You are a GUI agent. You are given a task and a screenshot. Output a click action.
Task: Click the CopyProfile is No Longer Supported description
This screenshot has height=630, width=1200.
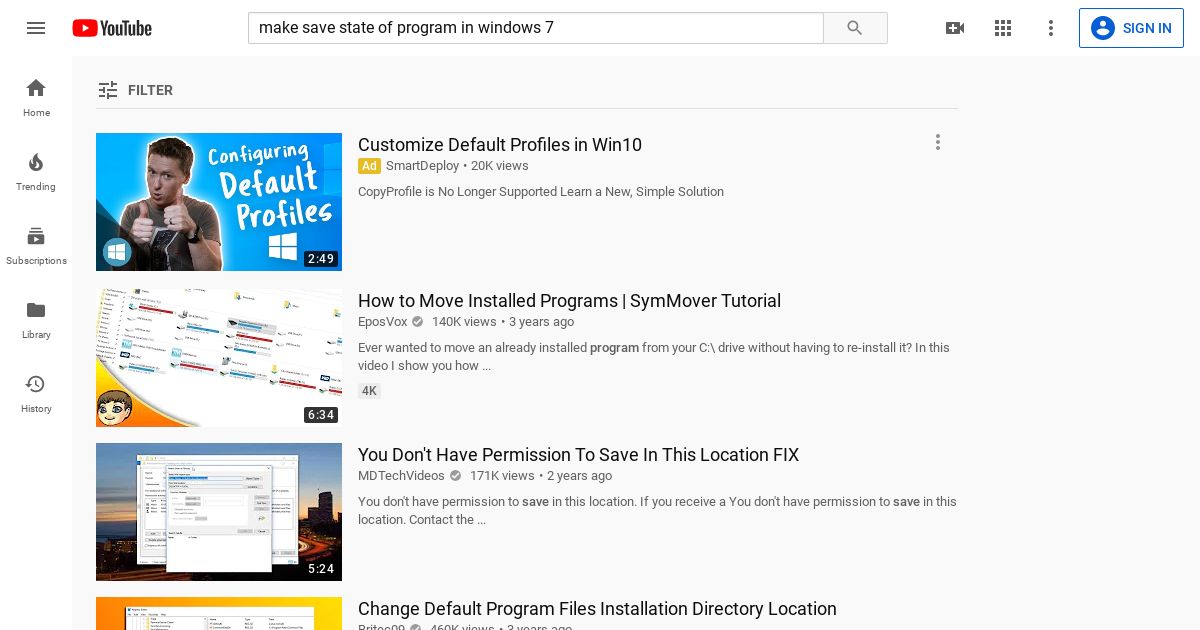tap(541, 192)
